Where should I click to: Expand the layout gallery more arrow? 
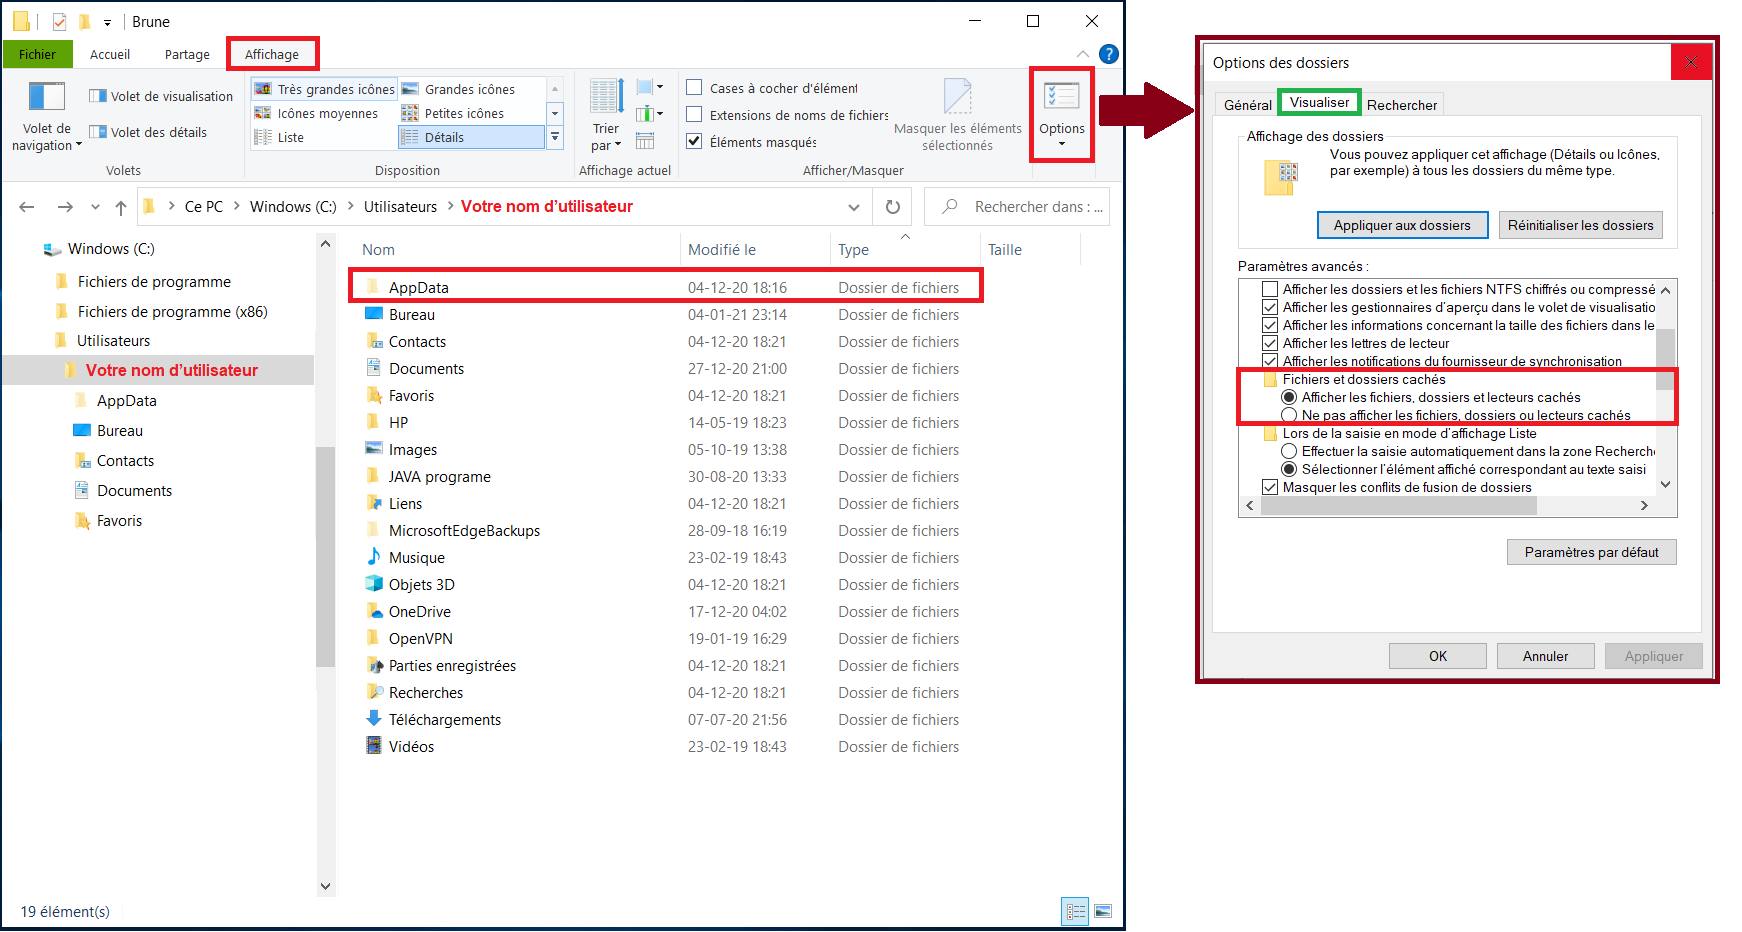point(555,137)
